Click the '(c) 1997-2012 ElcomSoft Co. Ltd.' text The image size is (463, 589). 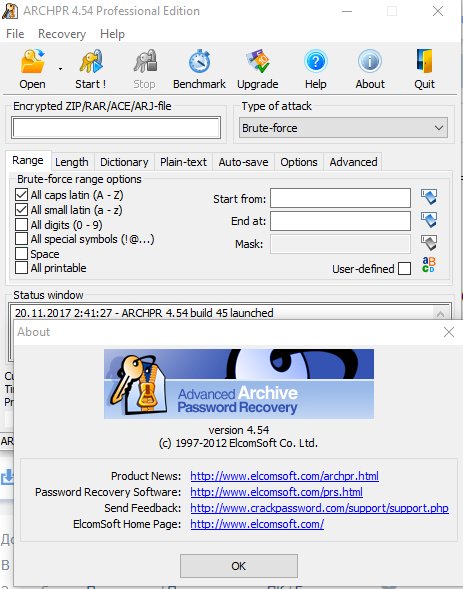[238, 443]
